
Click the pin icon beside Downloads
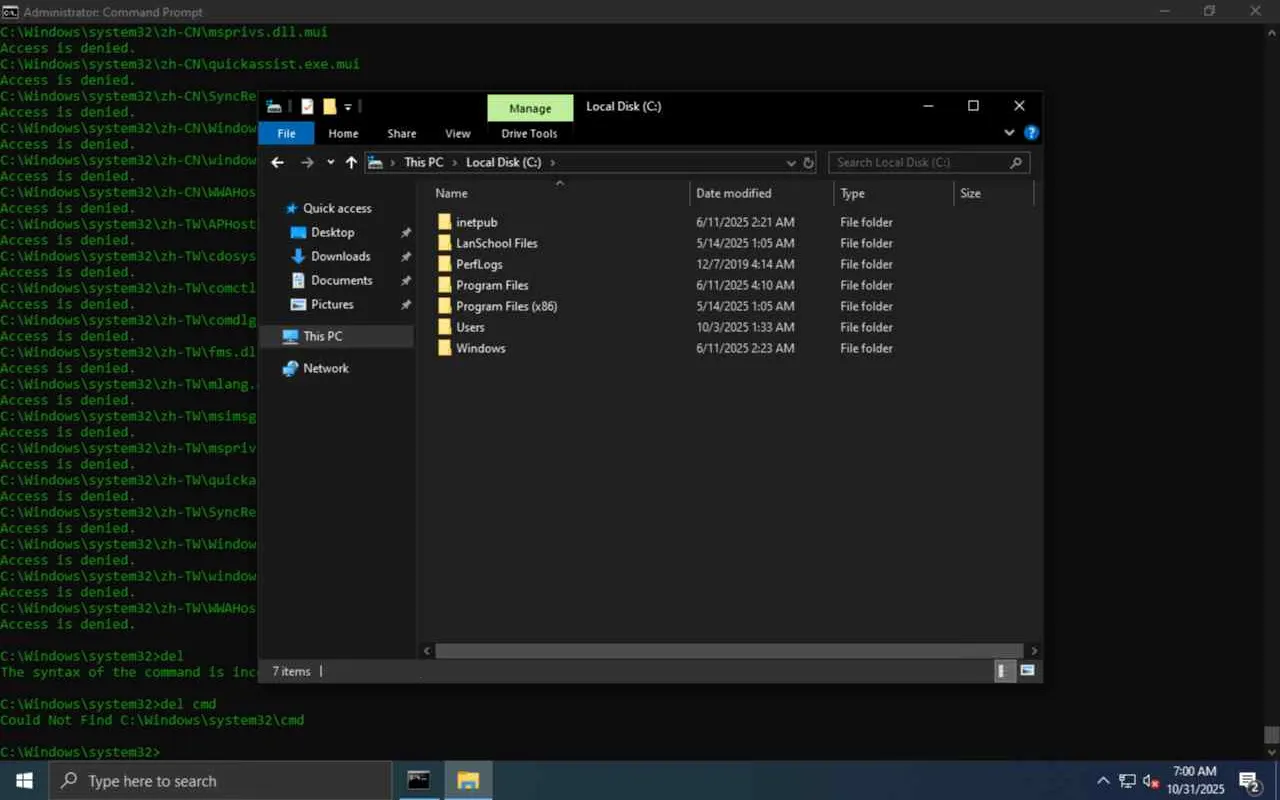pyautogui.click(x=405, y=256)
